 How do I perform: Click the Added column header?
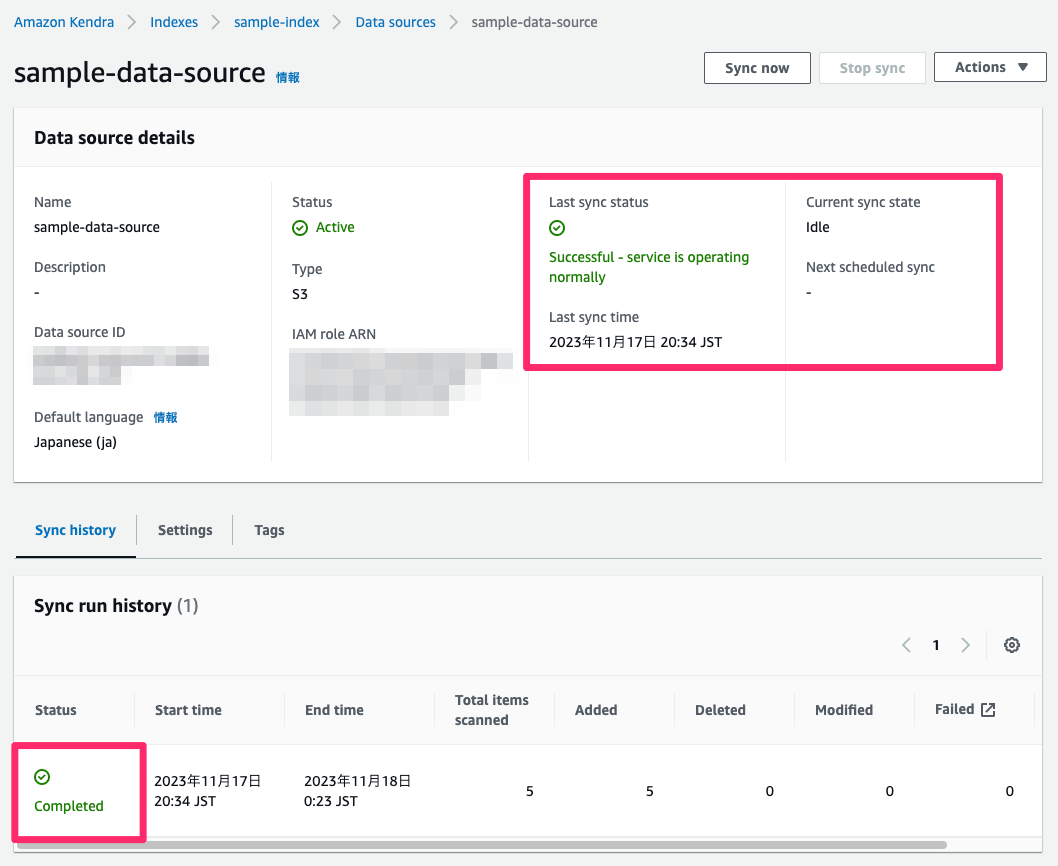point(596,710)
